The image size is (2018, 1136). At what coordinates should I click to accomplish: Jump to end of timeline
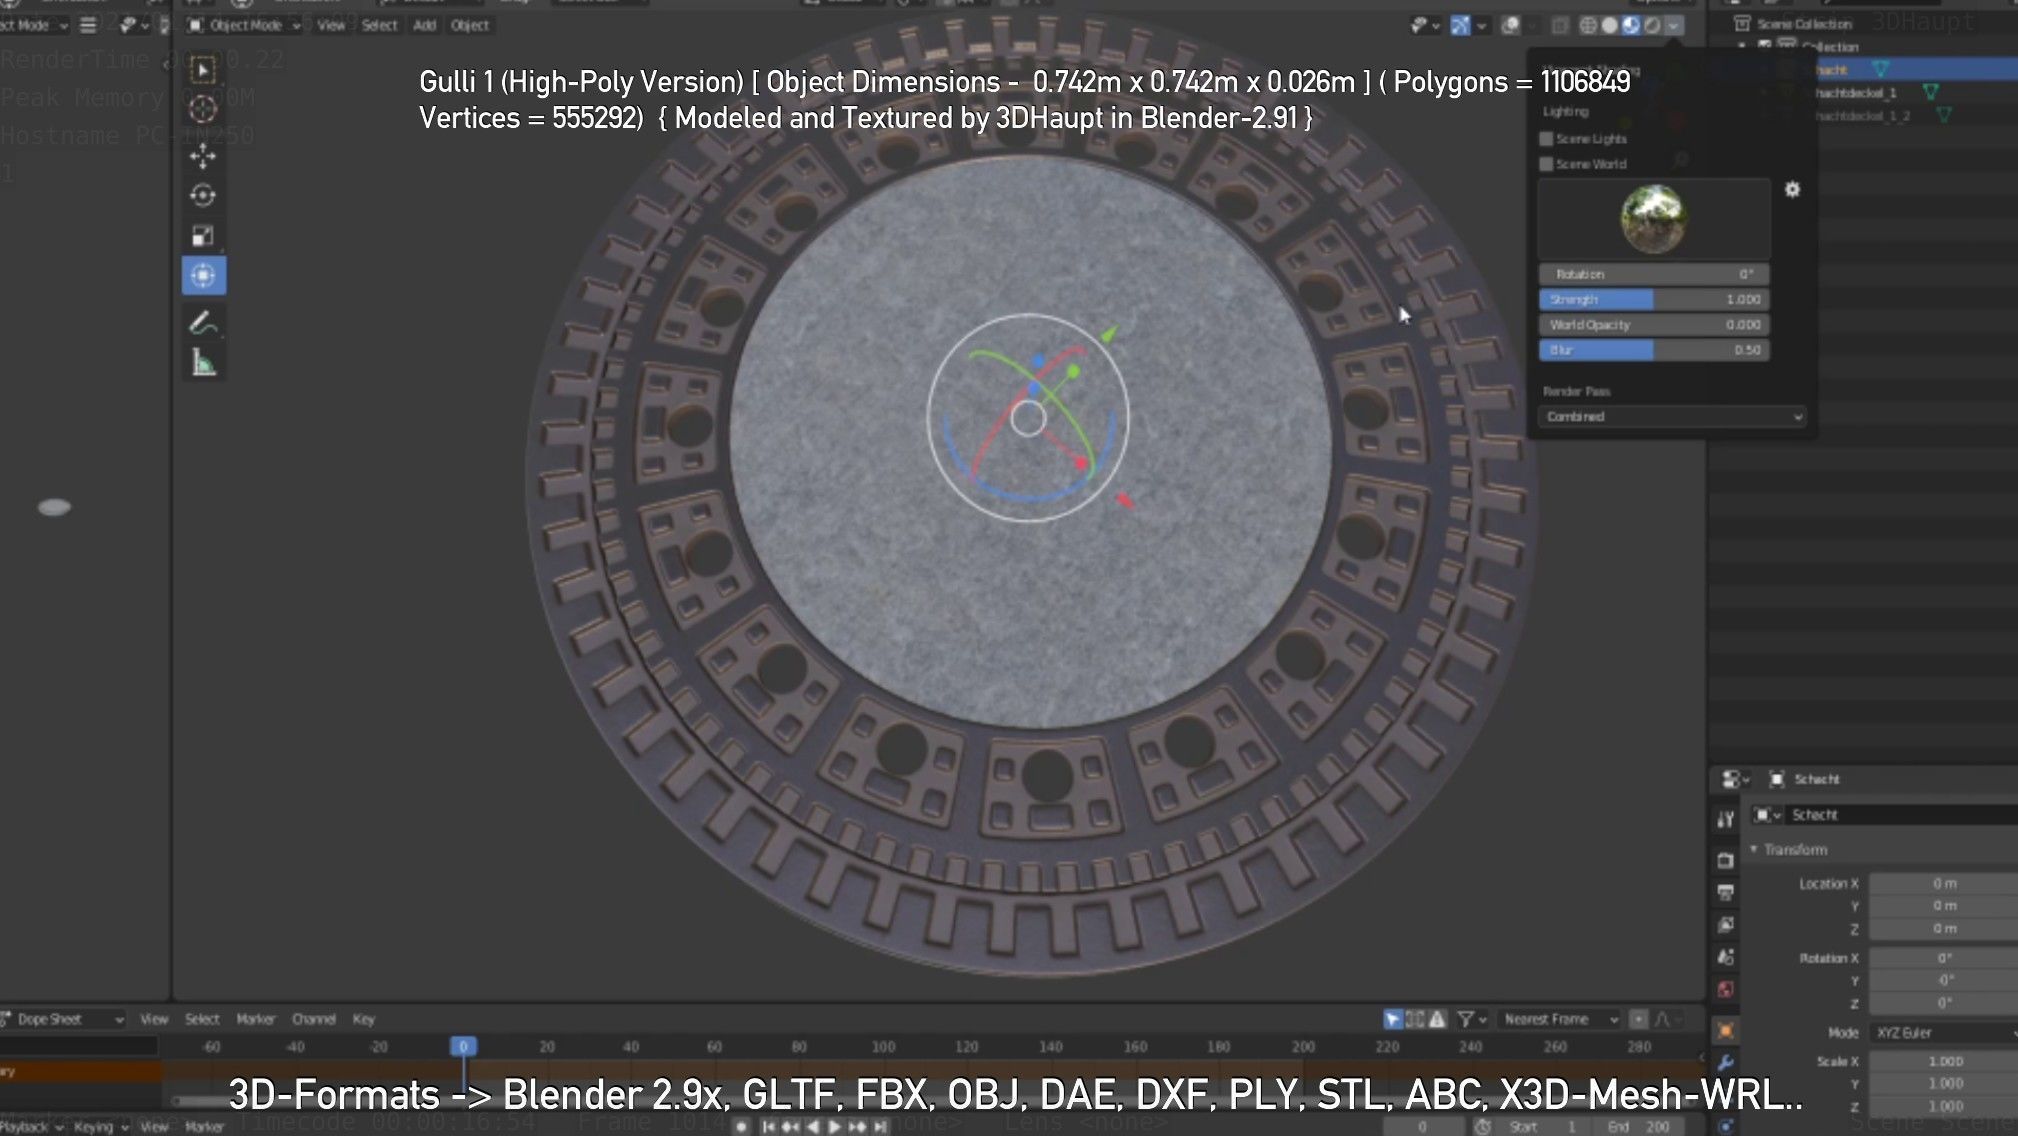click(x=880, y=1126)
